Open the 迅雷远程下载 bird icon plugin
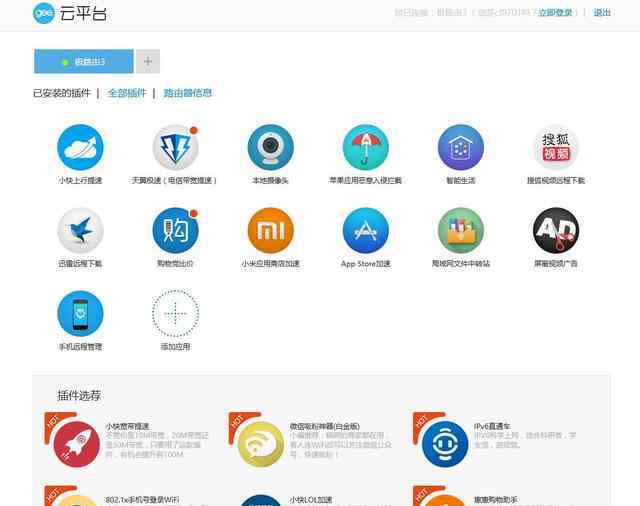The image size is (640, 506). [x=80, y=231]
